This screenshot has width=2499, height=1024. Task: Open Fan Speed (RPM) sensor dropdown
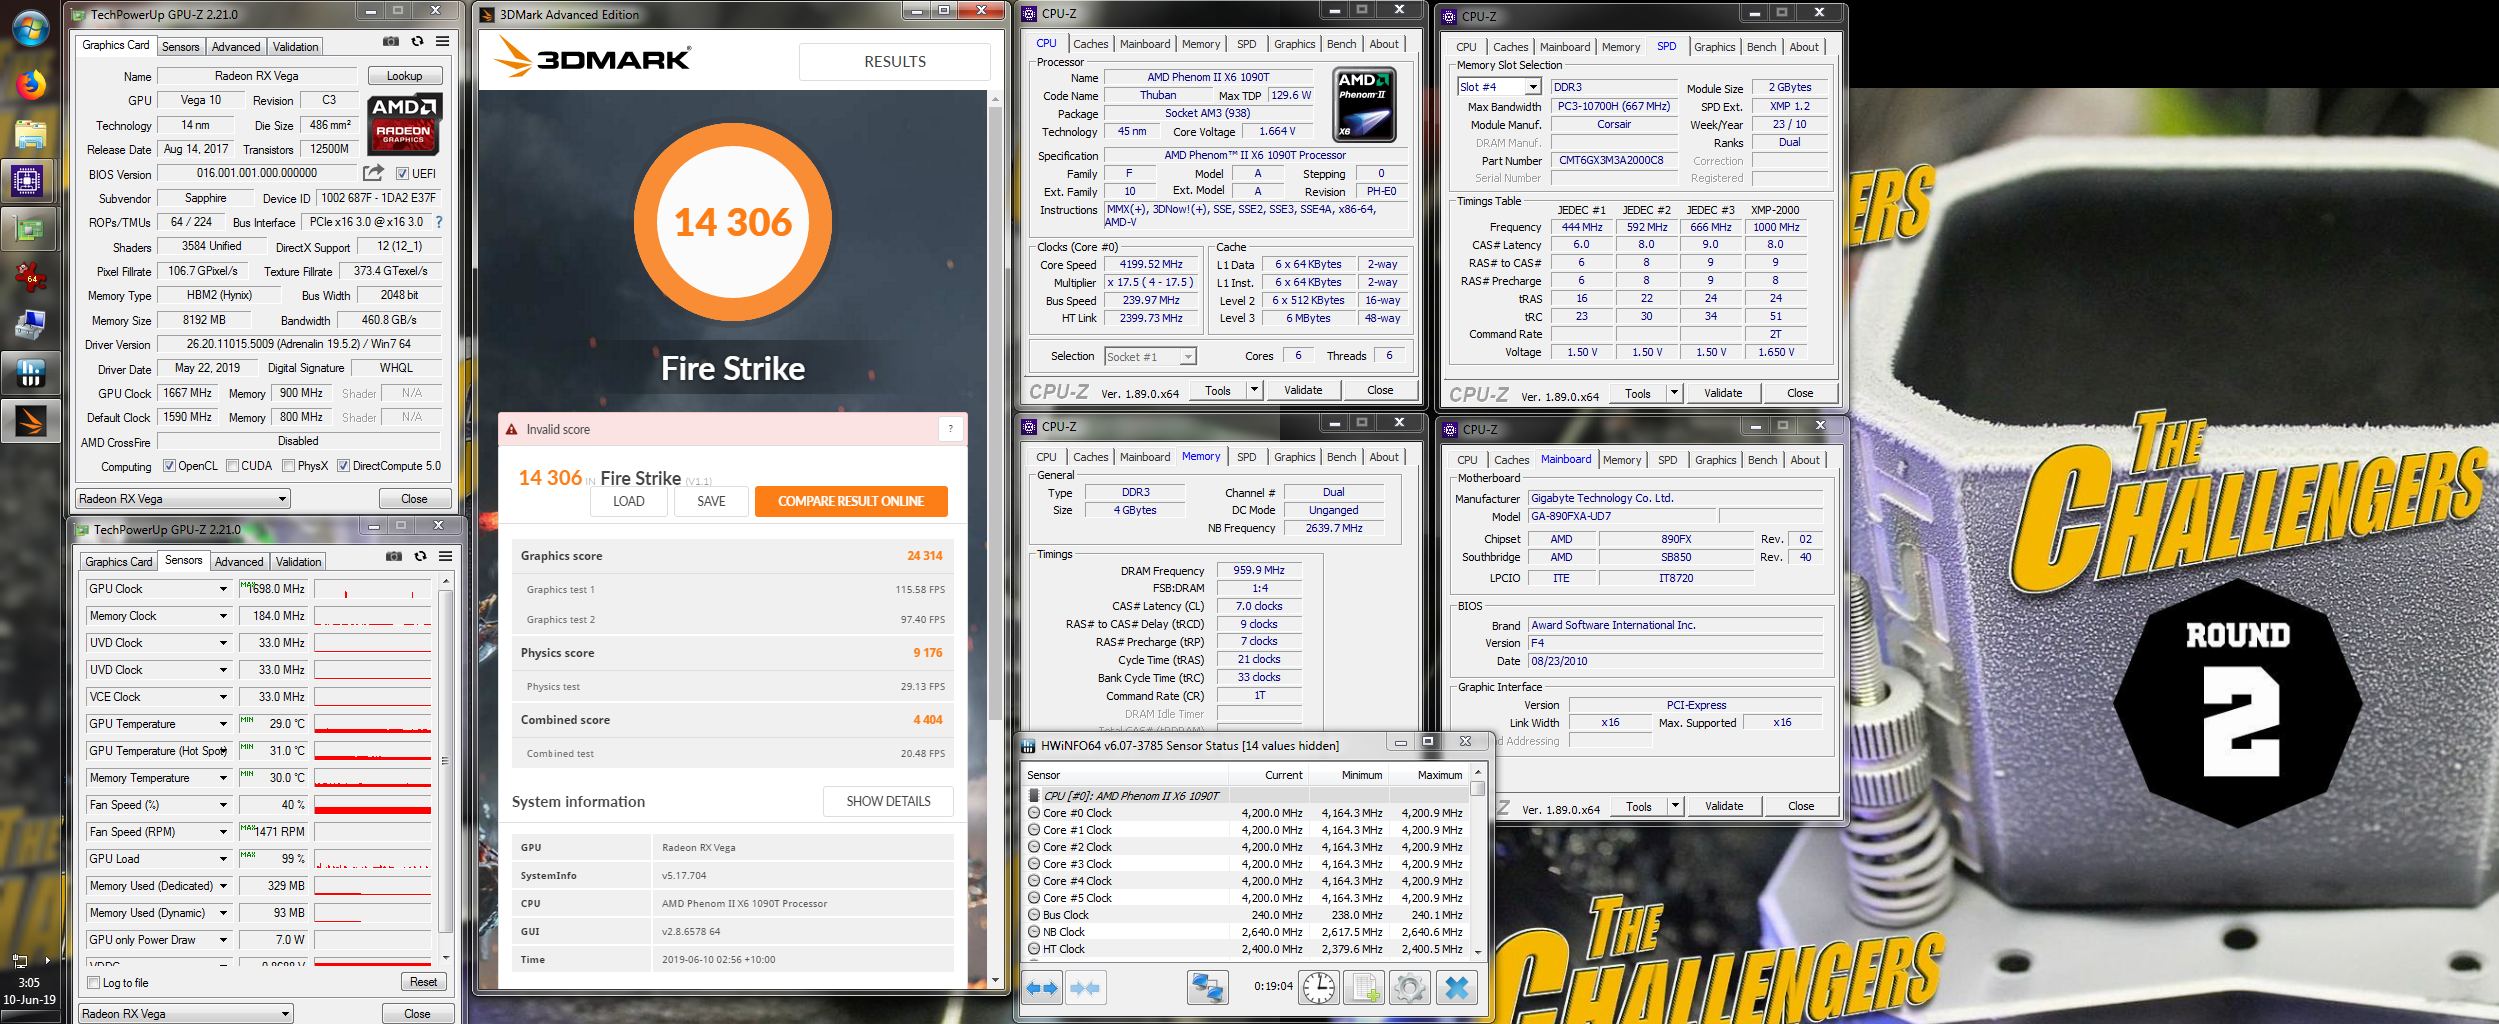pyautogui.click(x=223, y=832)
